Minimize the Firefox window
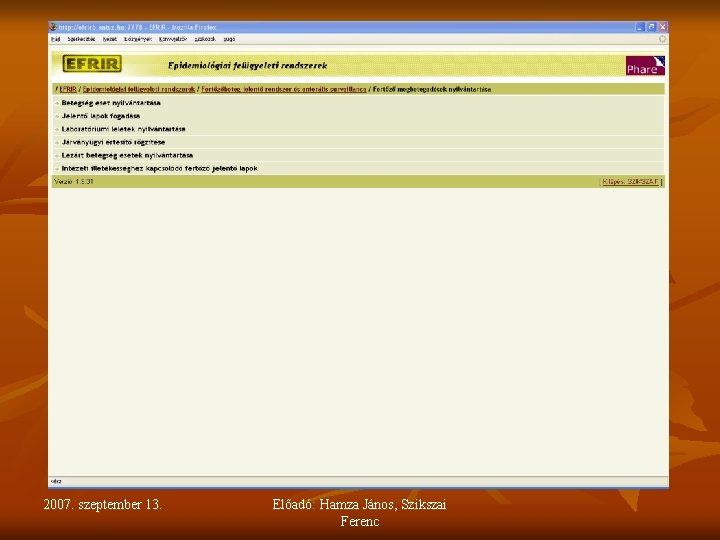Screen dimensions: 720x540 pos(640,27)
